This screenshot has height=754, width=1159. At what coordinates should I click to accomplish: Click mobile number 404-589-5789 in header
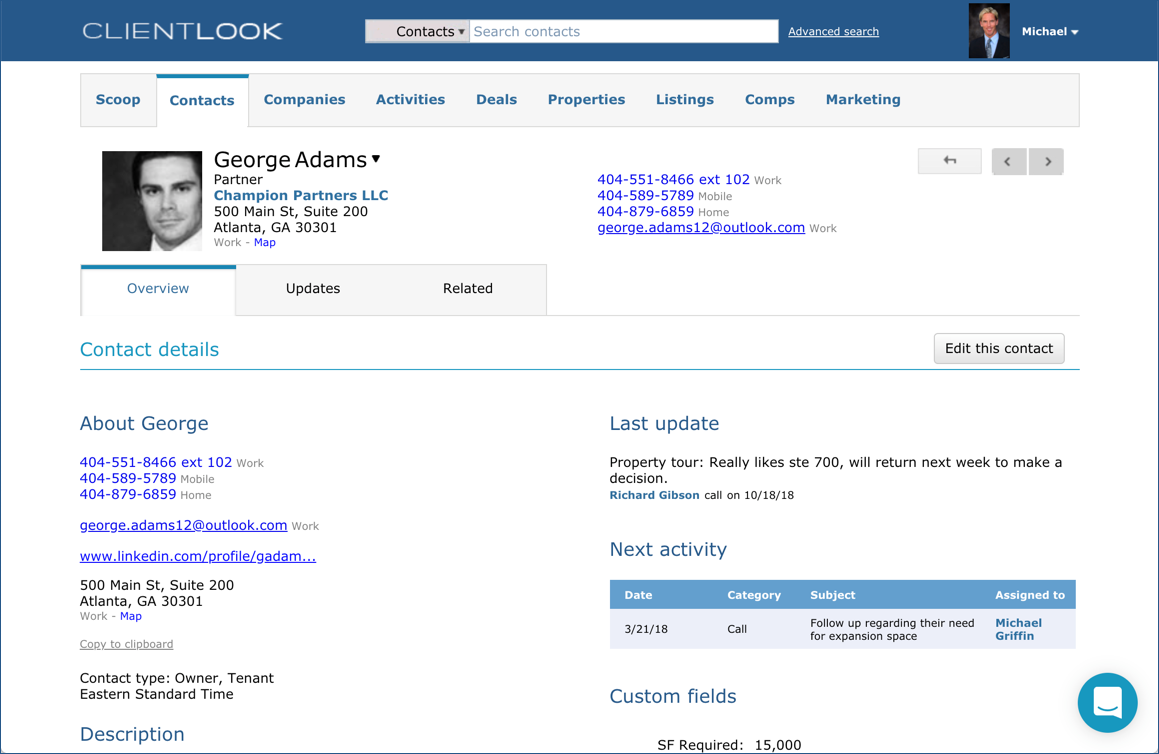[x=645, y=196]
